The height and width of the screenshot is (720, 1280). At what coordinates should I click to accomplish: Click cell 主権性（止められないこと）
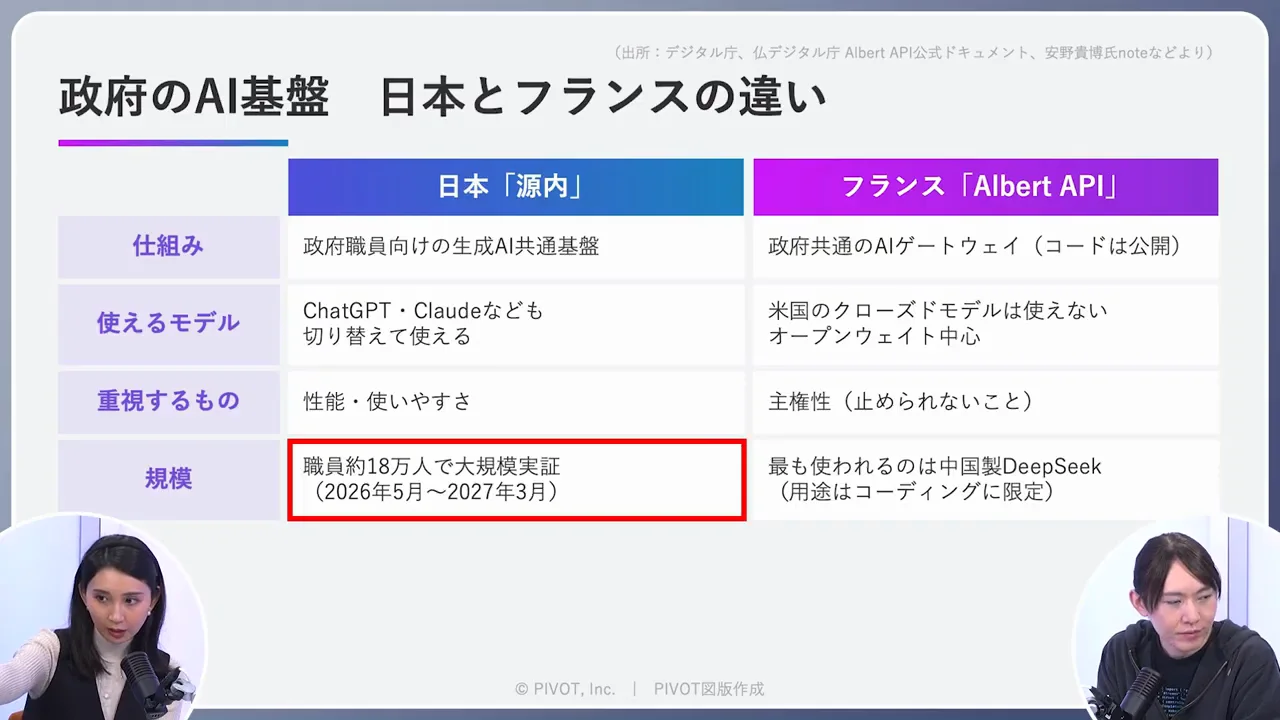985,401
